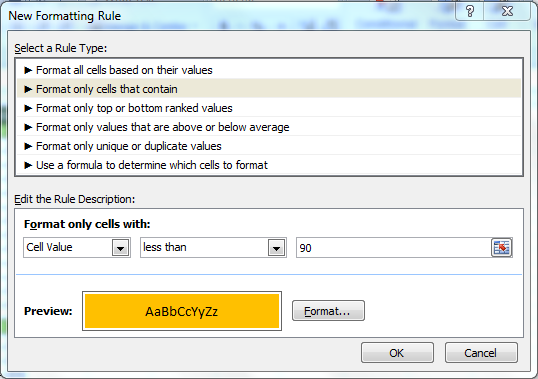Select Use a formula to determine cells
This screenshot has width=538, height=379.
[x=269, y=165]
